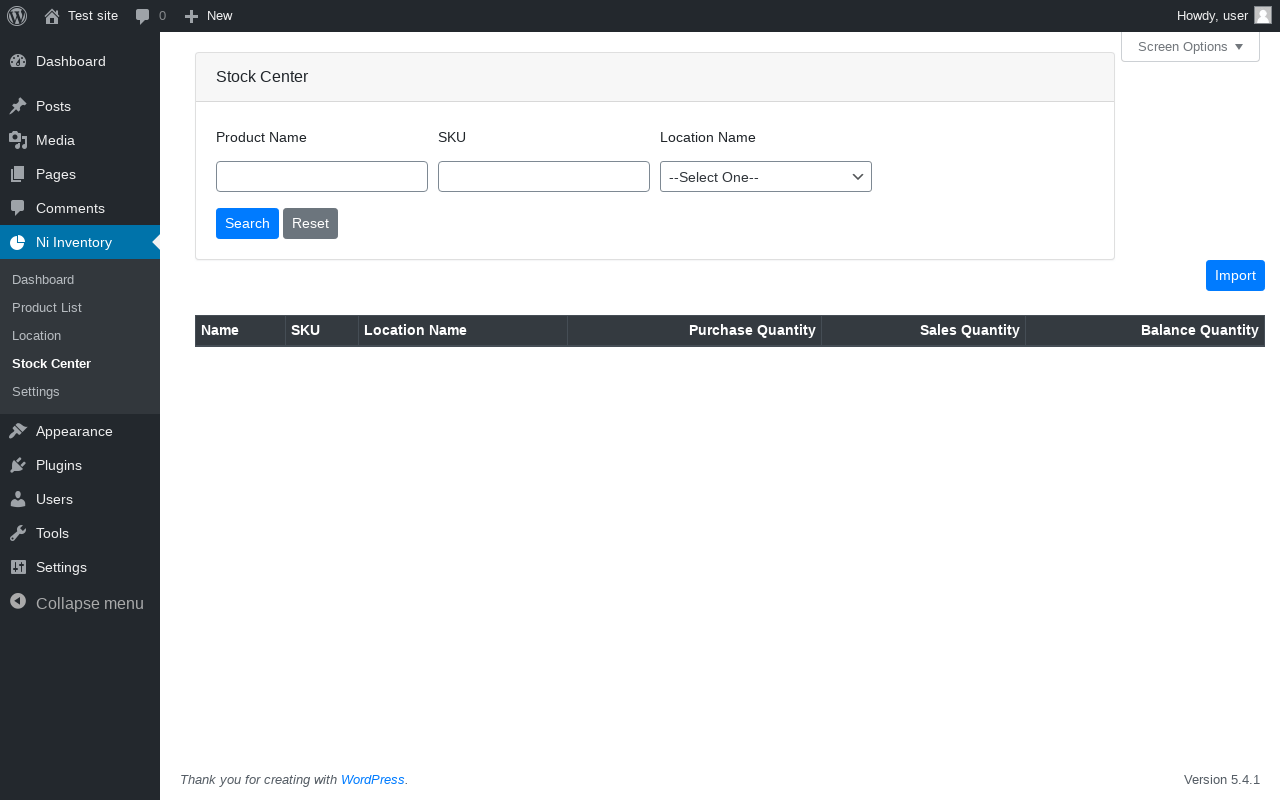The width and height of the screenshot is (1280, 800).
Task: Open the Location Name select dropdown
Action: tap(766, 177)
